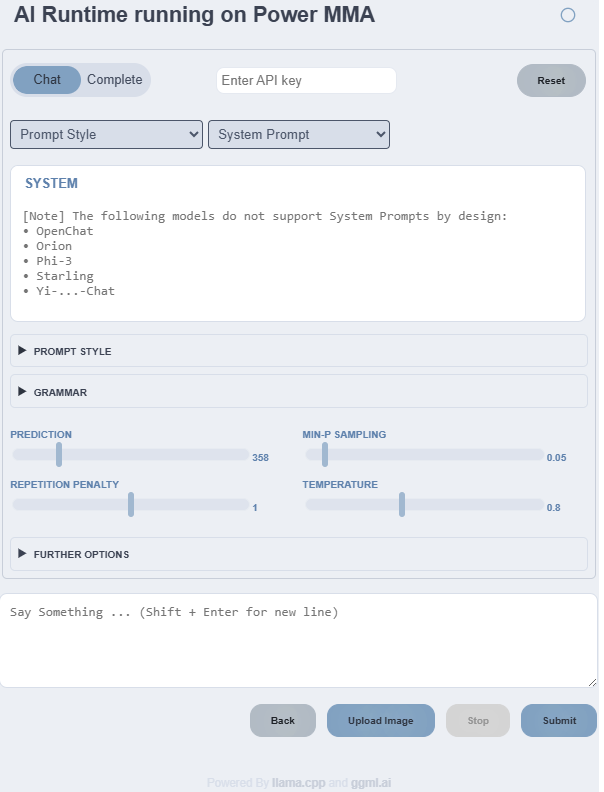Open the System Prompt dropdown
604x792 pixels.
point(298,134)
